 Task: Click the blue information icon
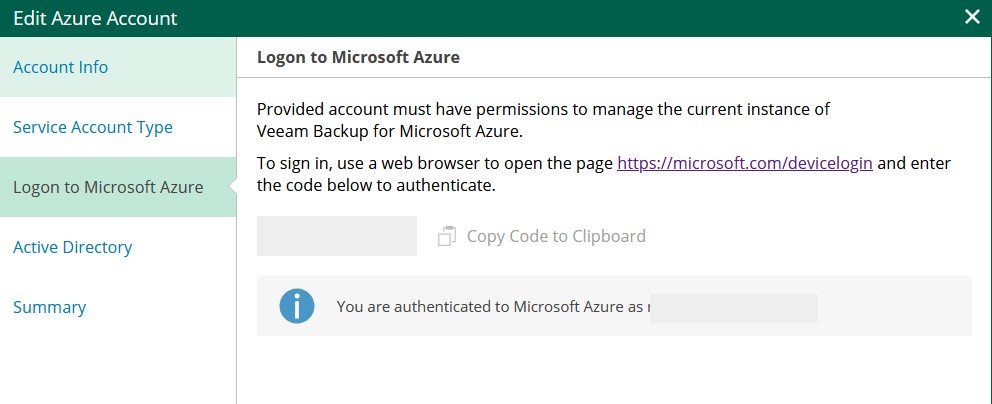[297, 306]
